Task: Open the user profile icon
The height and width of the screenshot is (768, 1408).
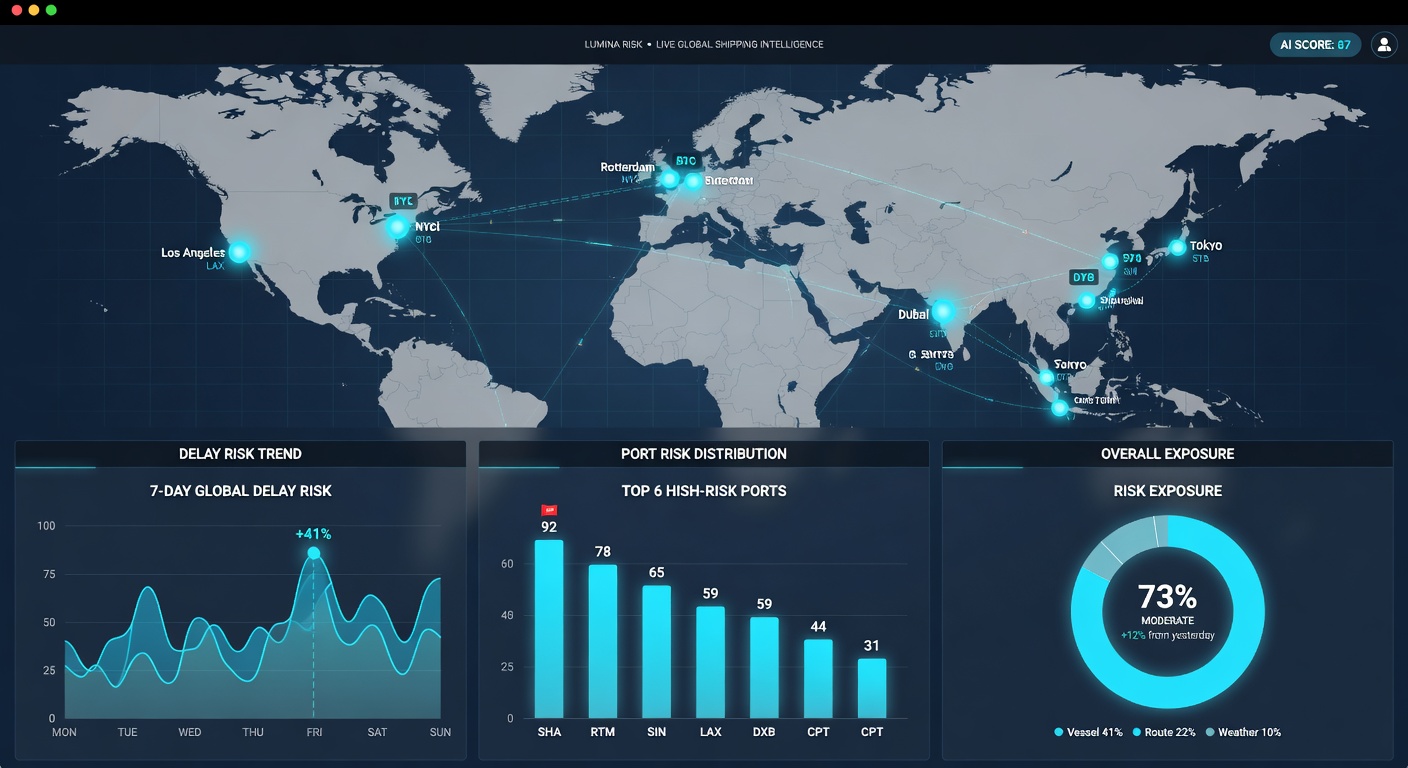Action: click(1384, 44)
